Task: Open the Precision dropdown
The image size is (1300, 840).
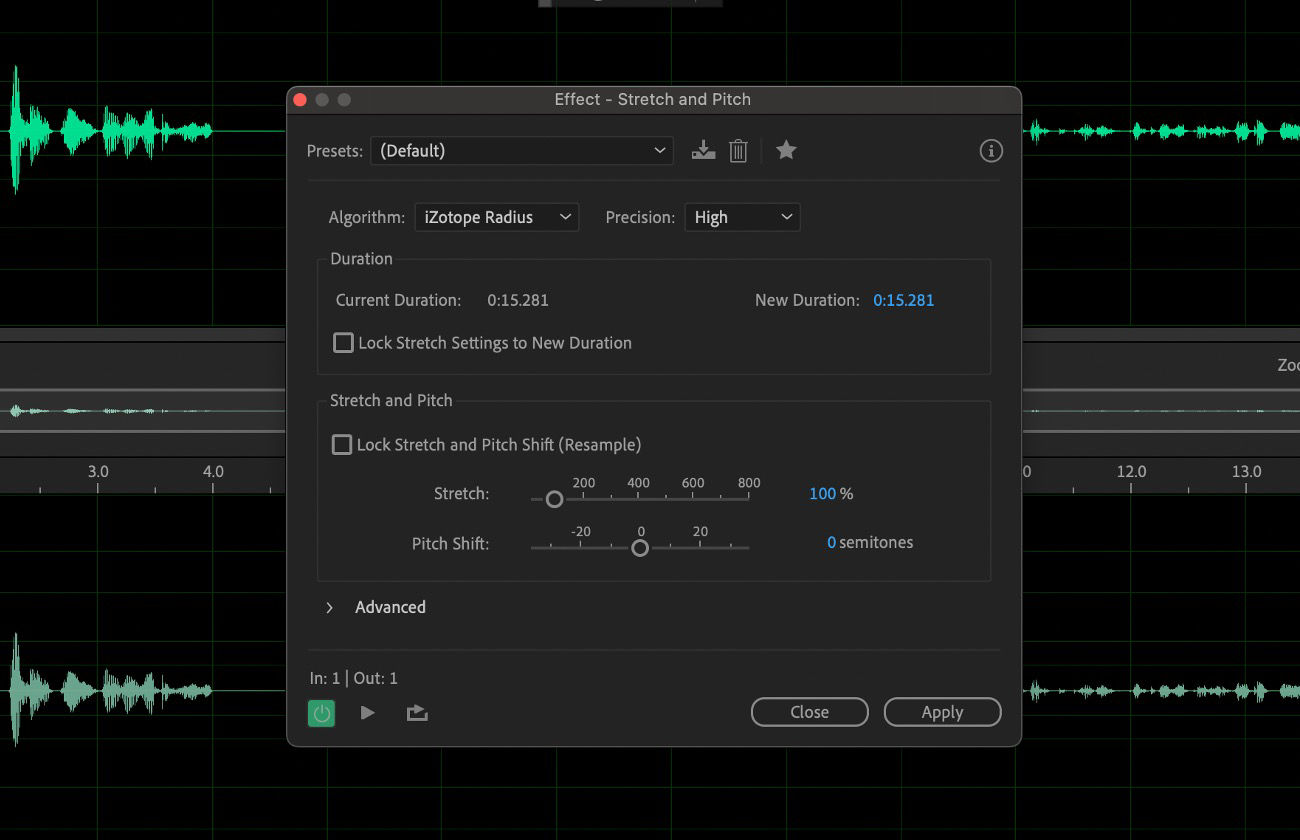Action: tap(742, 217)
